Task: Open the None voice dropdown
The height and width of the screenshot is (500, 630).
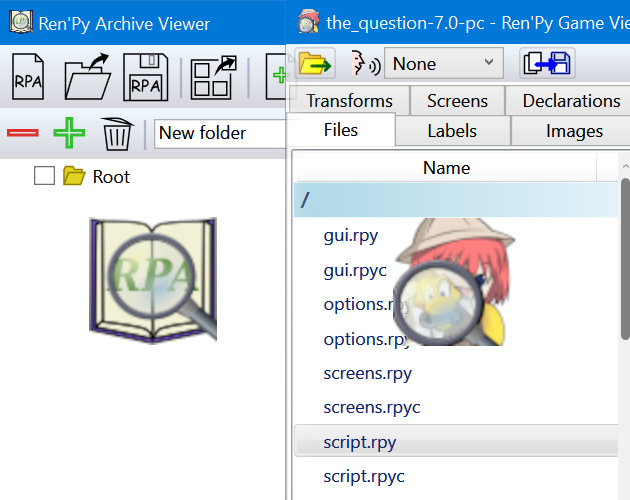Action: (444, 63)
